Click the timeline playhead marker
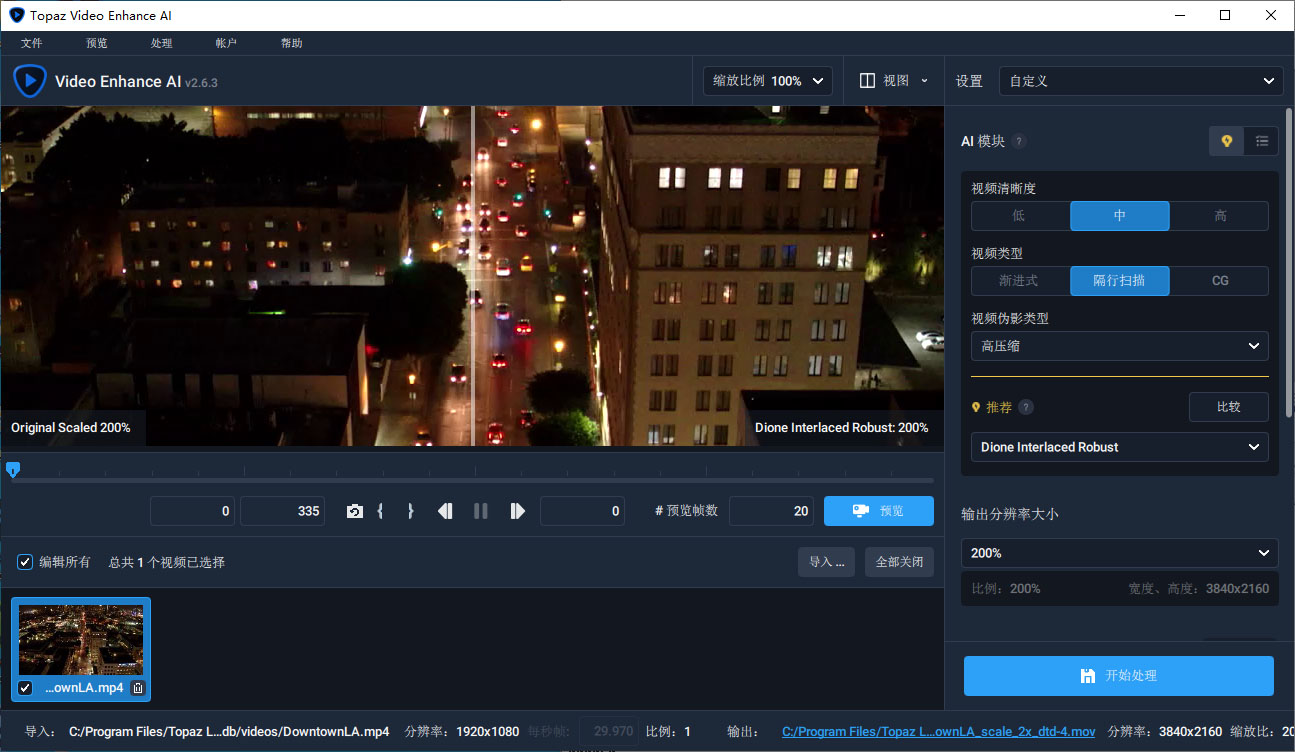The image size is (1295, 752). [x=13, y=469]
